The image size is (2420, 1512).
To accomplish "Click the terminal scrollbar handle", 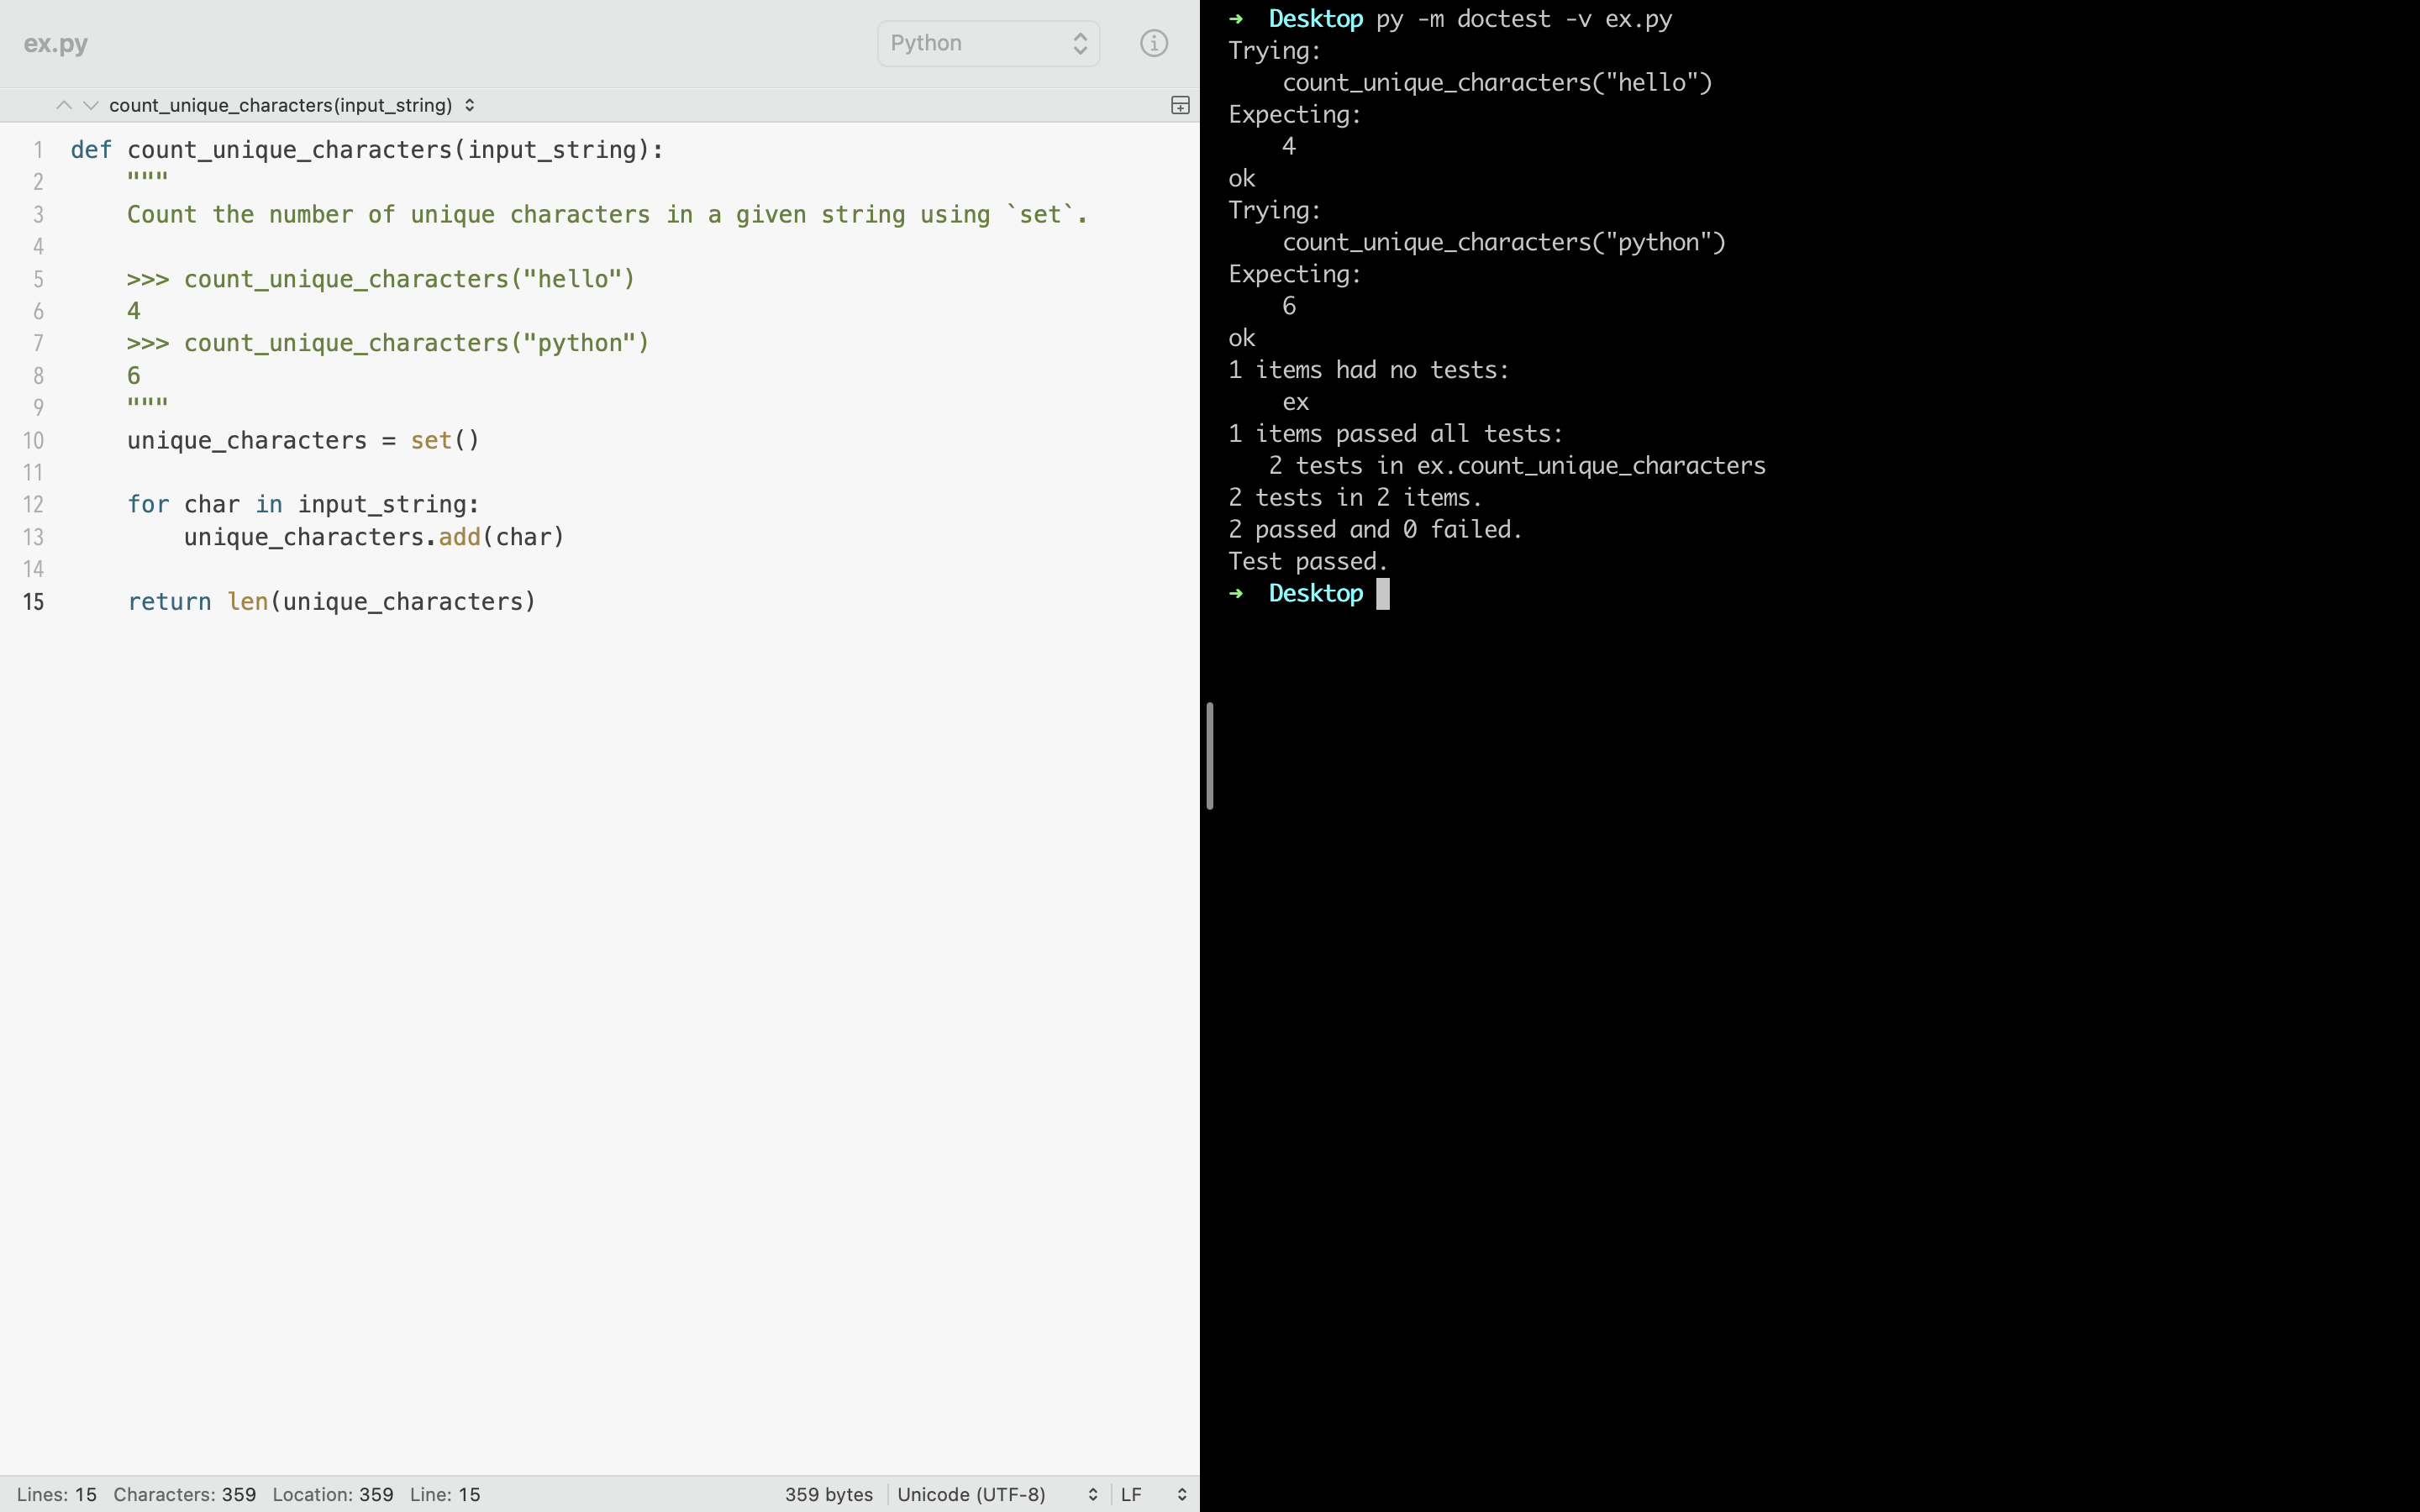I will 1210,756.
